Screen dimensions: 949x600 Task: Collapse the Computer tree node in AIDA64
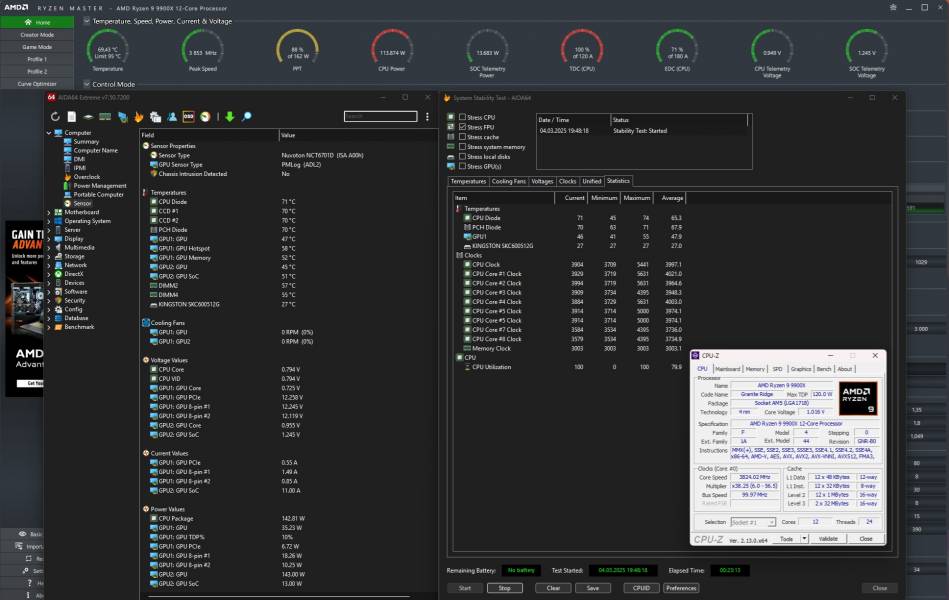coord(49,133)
